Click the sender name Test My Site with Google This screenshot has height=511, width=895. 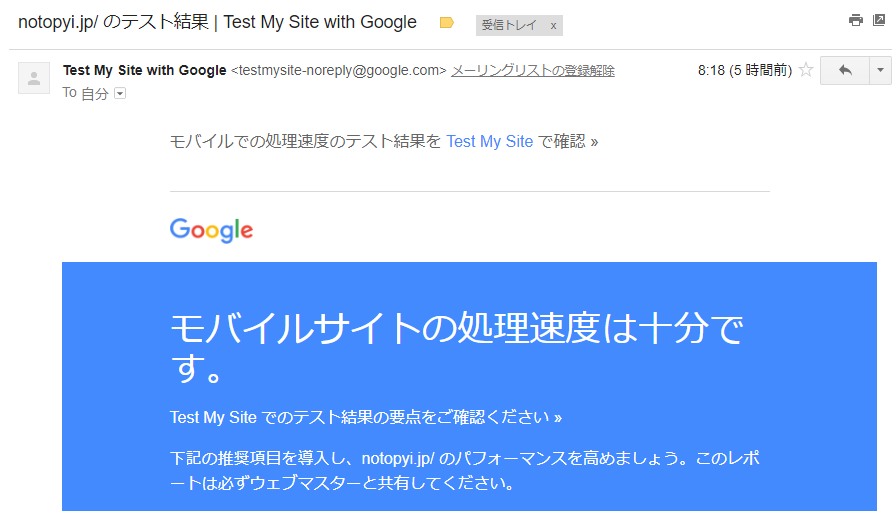point(144,71)
